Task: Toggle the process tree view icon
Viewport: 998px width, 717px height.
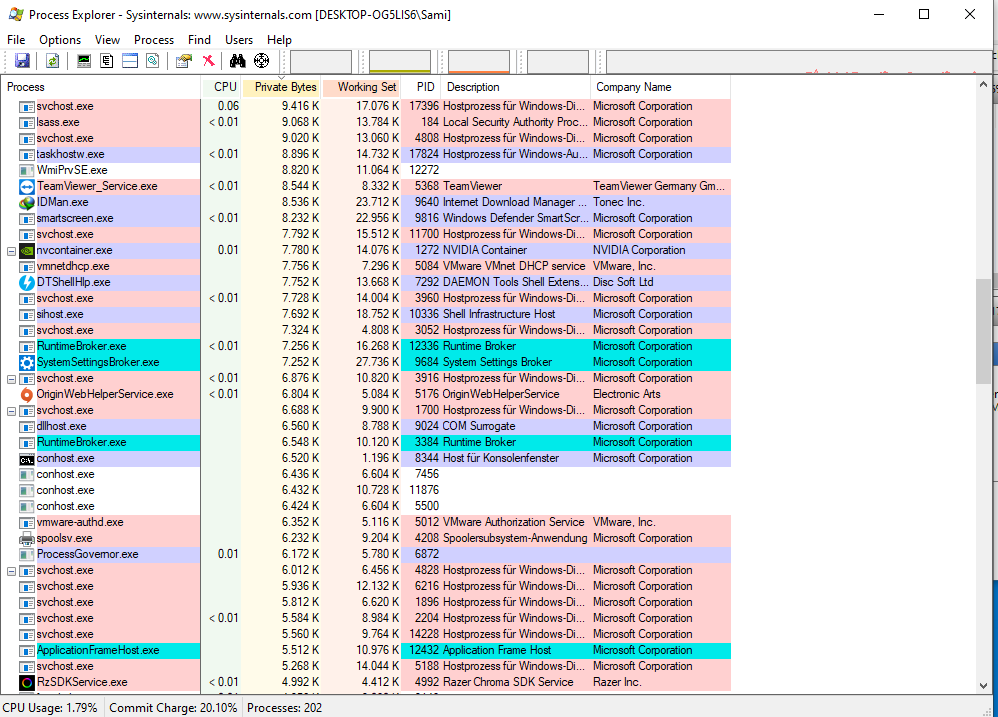Action: 106,60
